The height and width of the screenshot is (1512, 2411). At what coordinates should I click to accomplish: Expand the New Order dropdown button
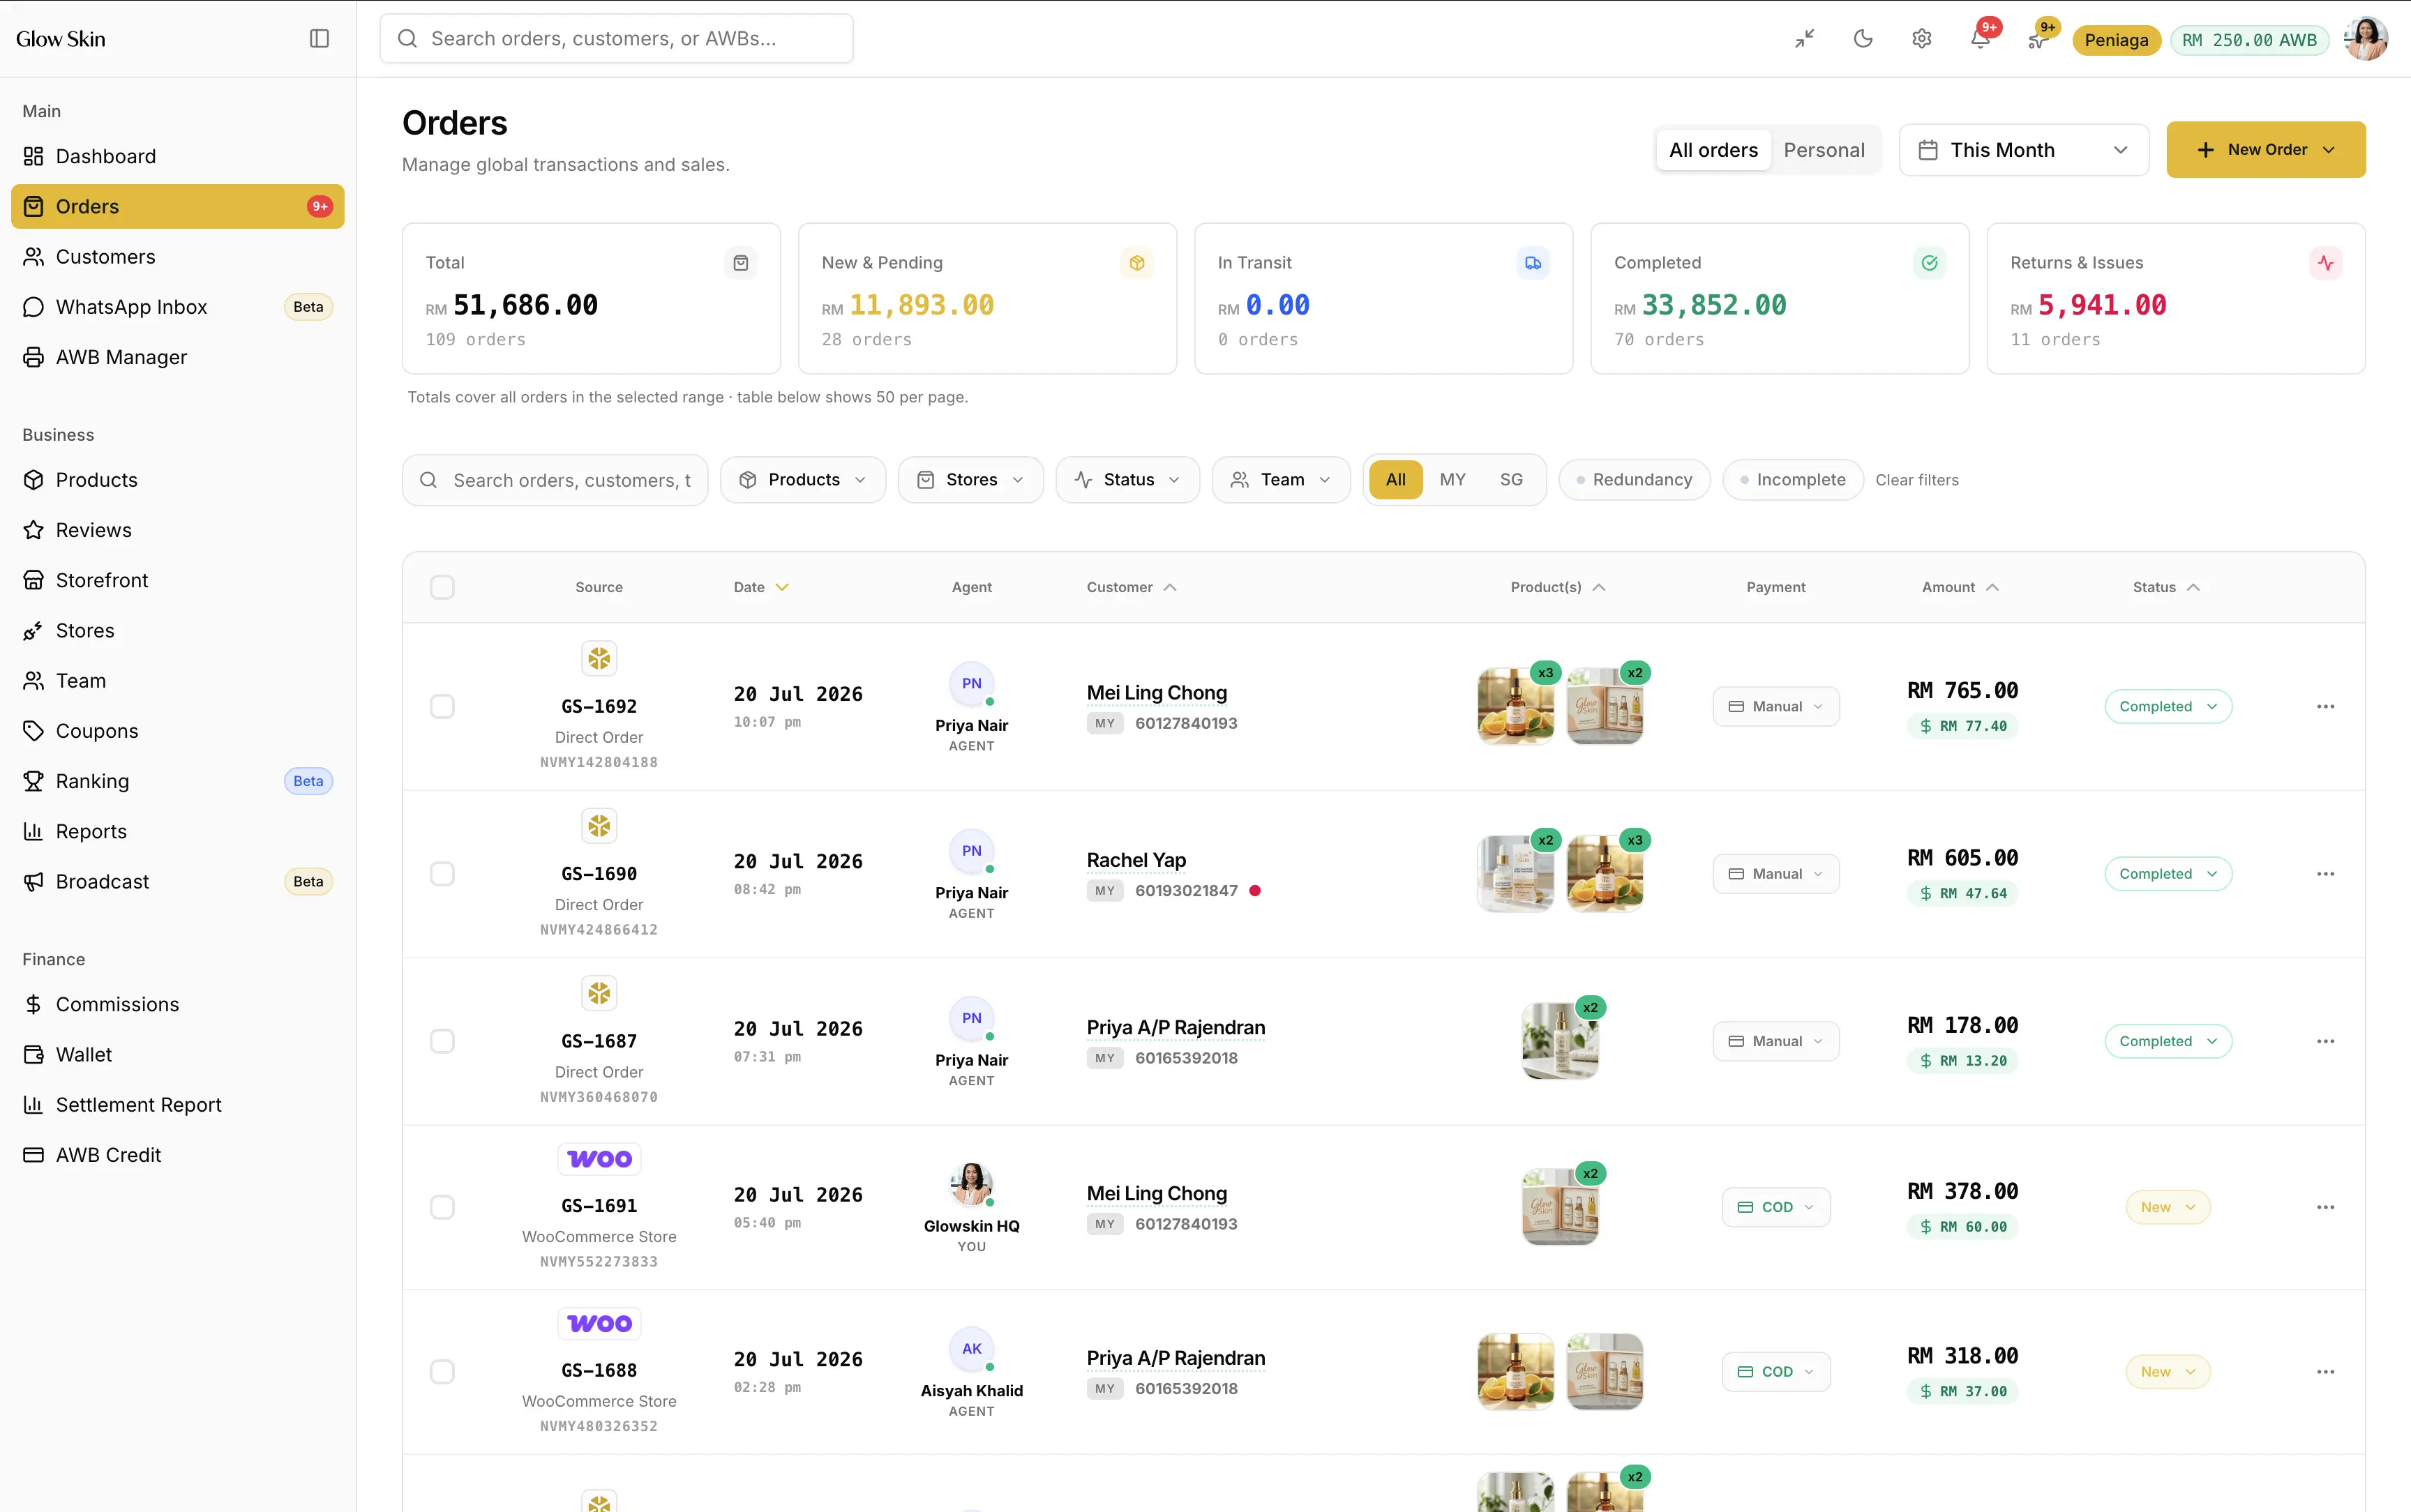(2265, 150)
